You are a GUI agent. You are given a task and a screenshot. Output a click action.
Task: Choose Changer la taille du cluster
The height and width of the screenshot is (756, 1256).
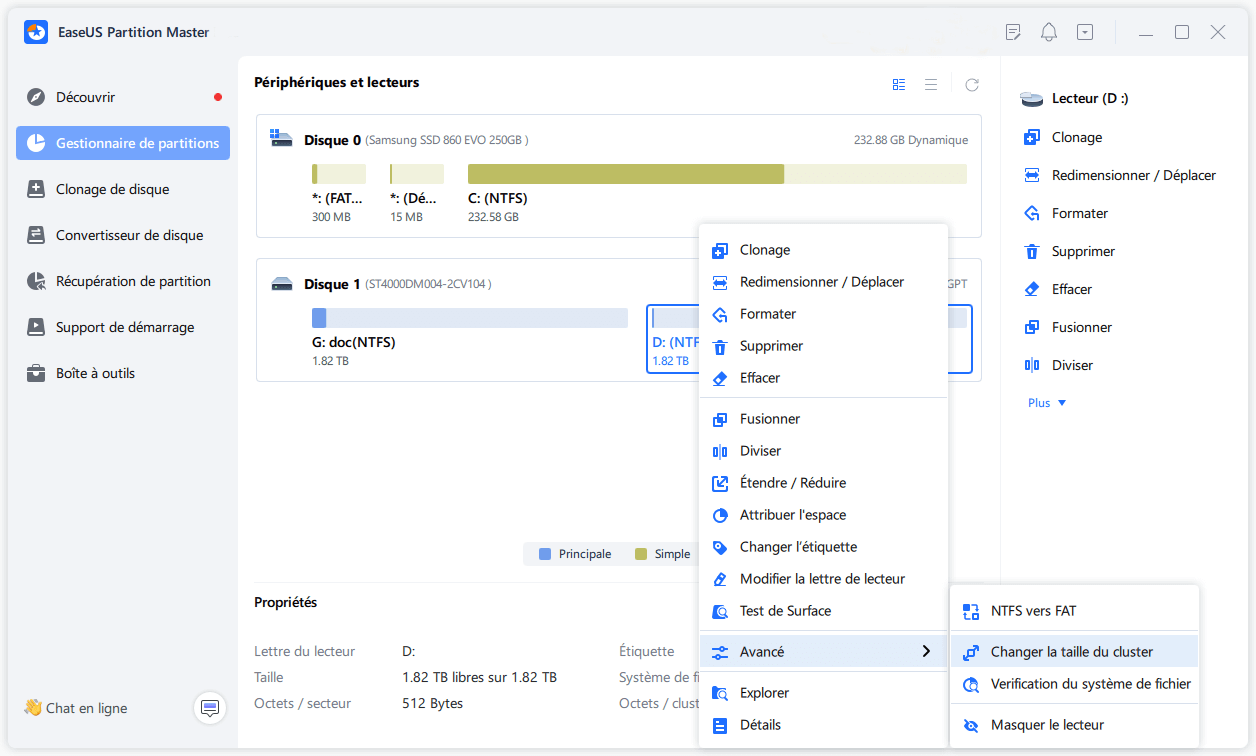(x=1071, y=652)
